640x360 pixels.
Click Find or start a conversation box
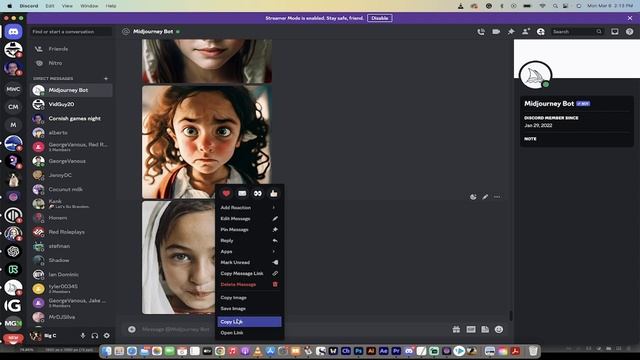71,31
